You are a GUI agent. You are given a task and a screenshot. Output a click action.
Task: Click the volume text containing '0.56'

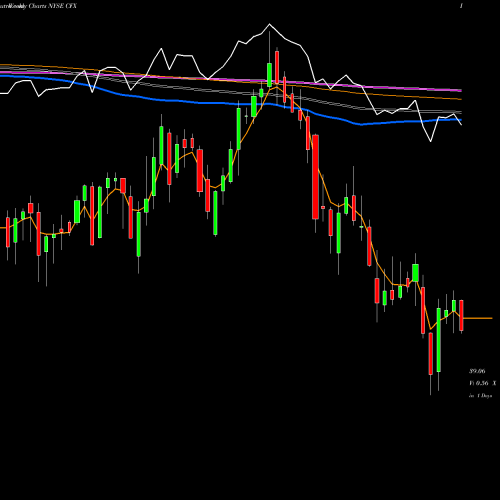pyautogui.click(x=483, y=383)
